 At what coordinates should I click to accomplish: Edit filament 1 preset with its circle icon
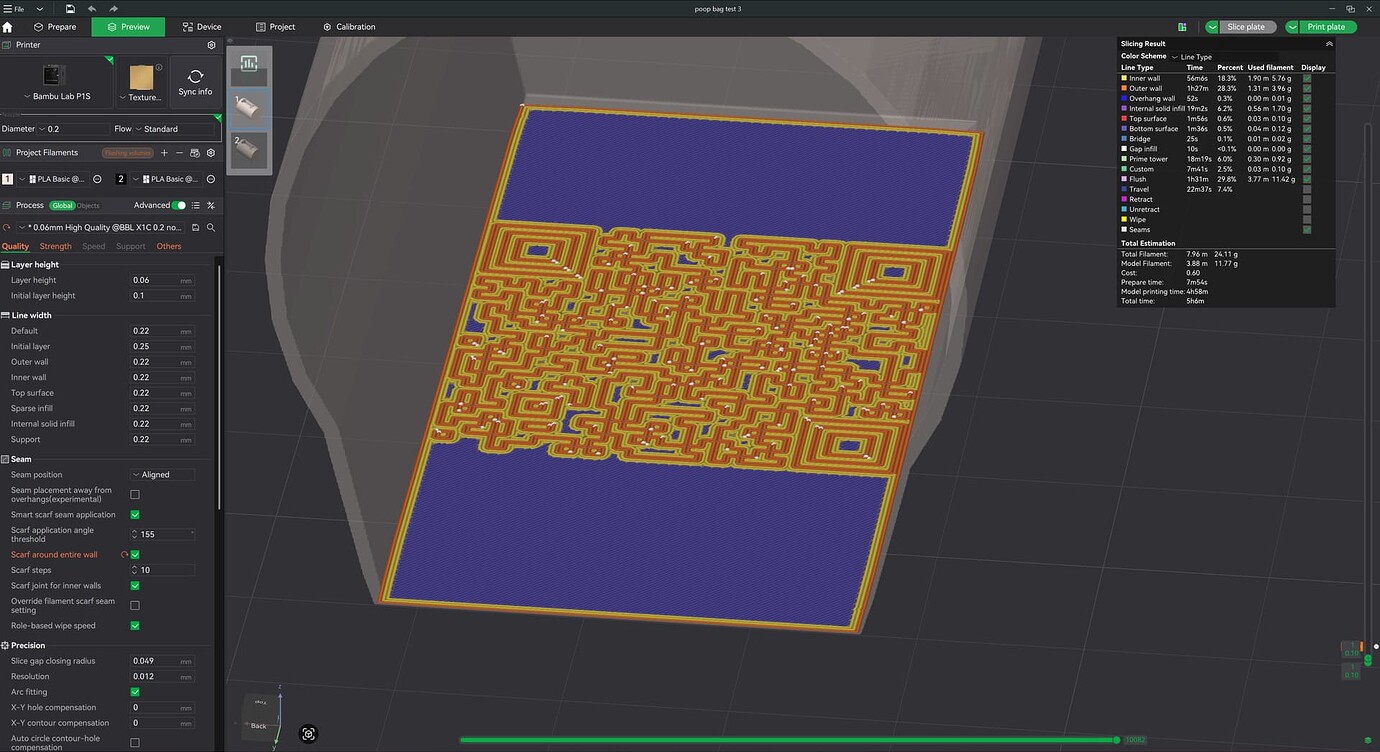[97, 179]
